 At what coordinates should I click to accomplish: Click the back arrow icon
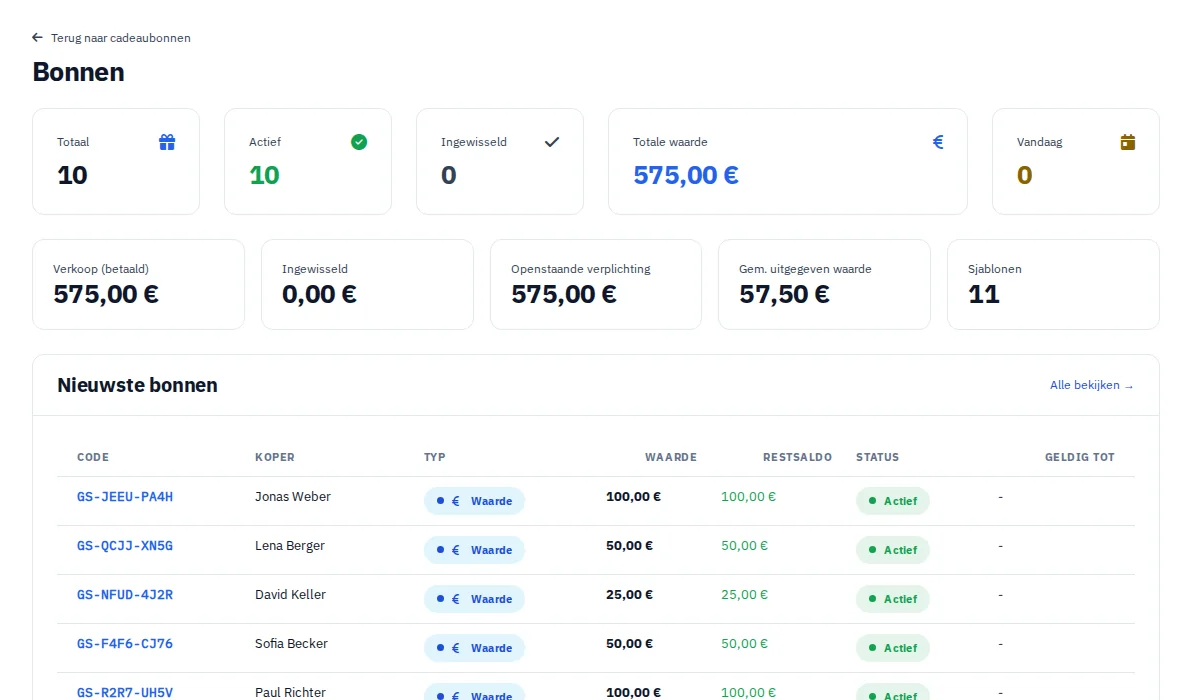click(x=37, y=37)
